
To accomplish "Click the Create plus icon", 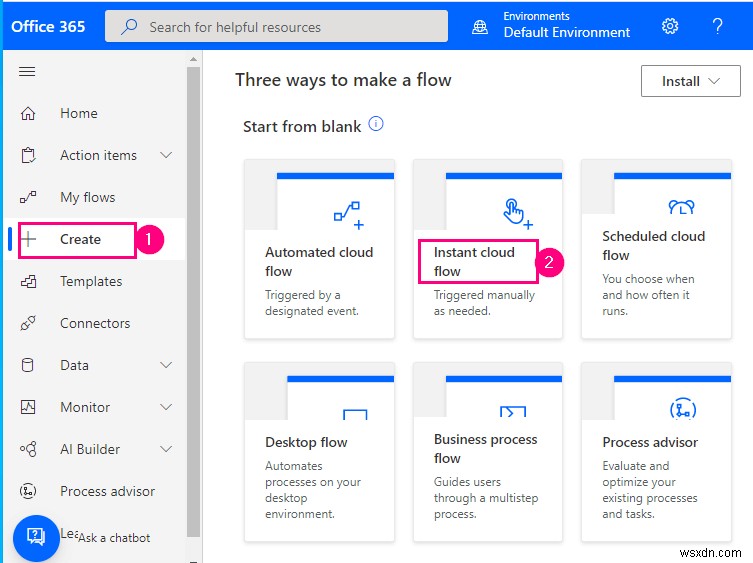I will [x=29, y=239].
